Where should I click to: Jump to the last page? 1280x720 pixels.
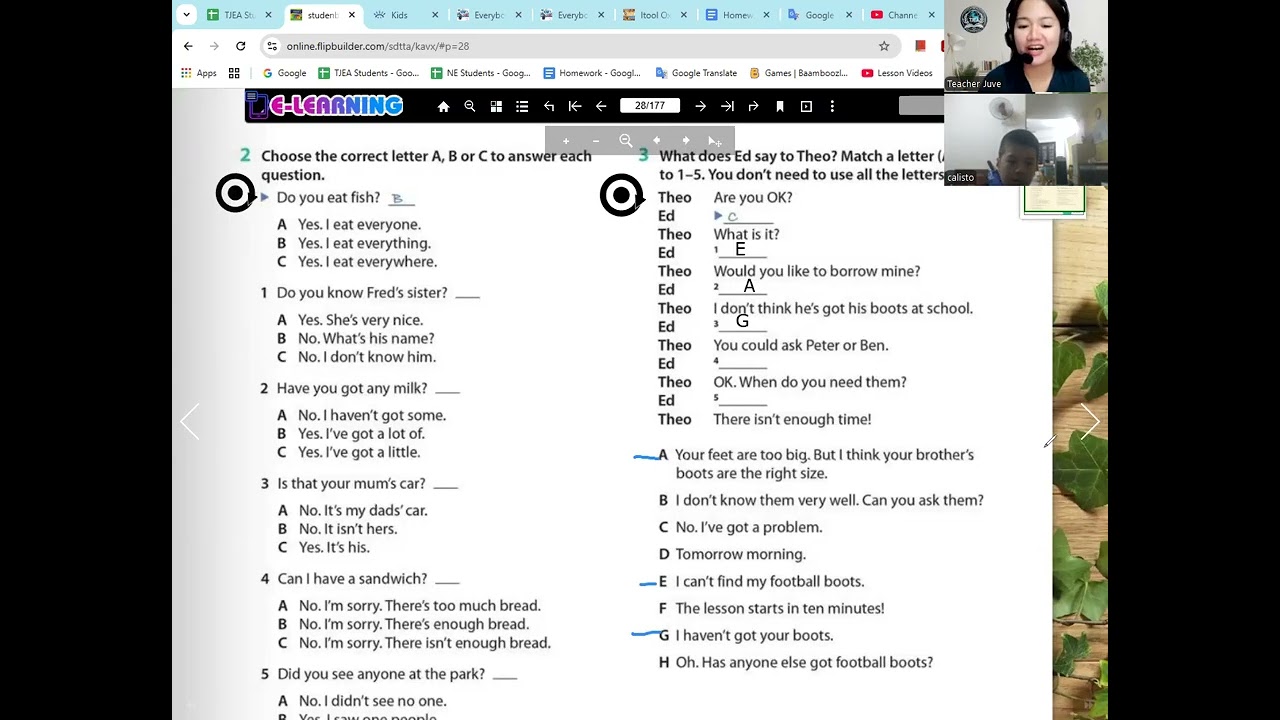tap(727, 106)
